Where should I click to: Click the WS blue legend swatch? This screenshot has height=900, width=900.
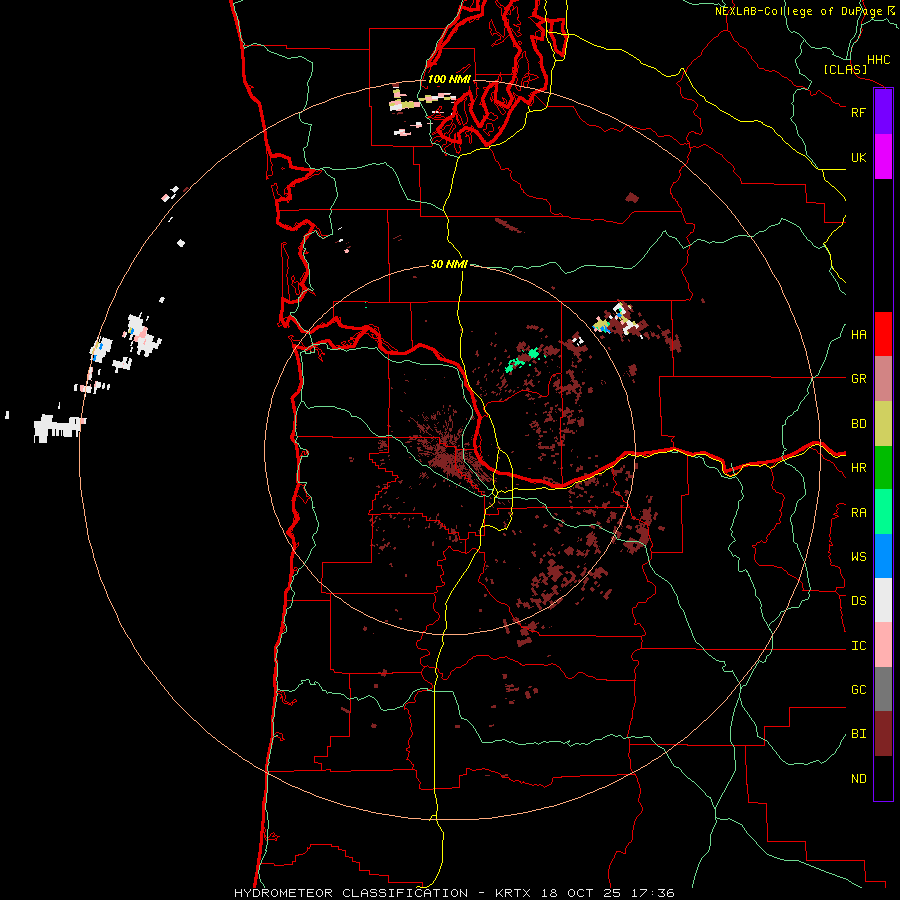883,556
